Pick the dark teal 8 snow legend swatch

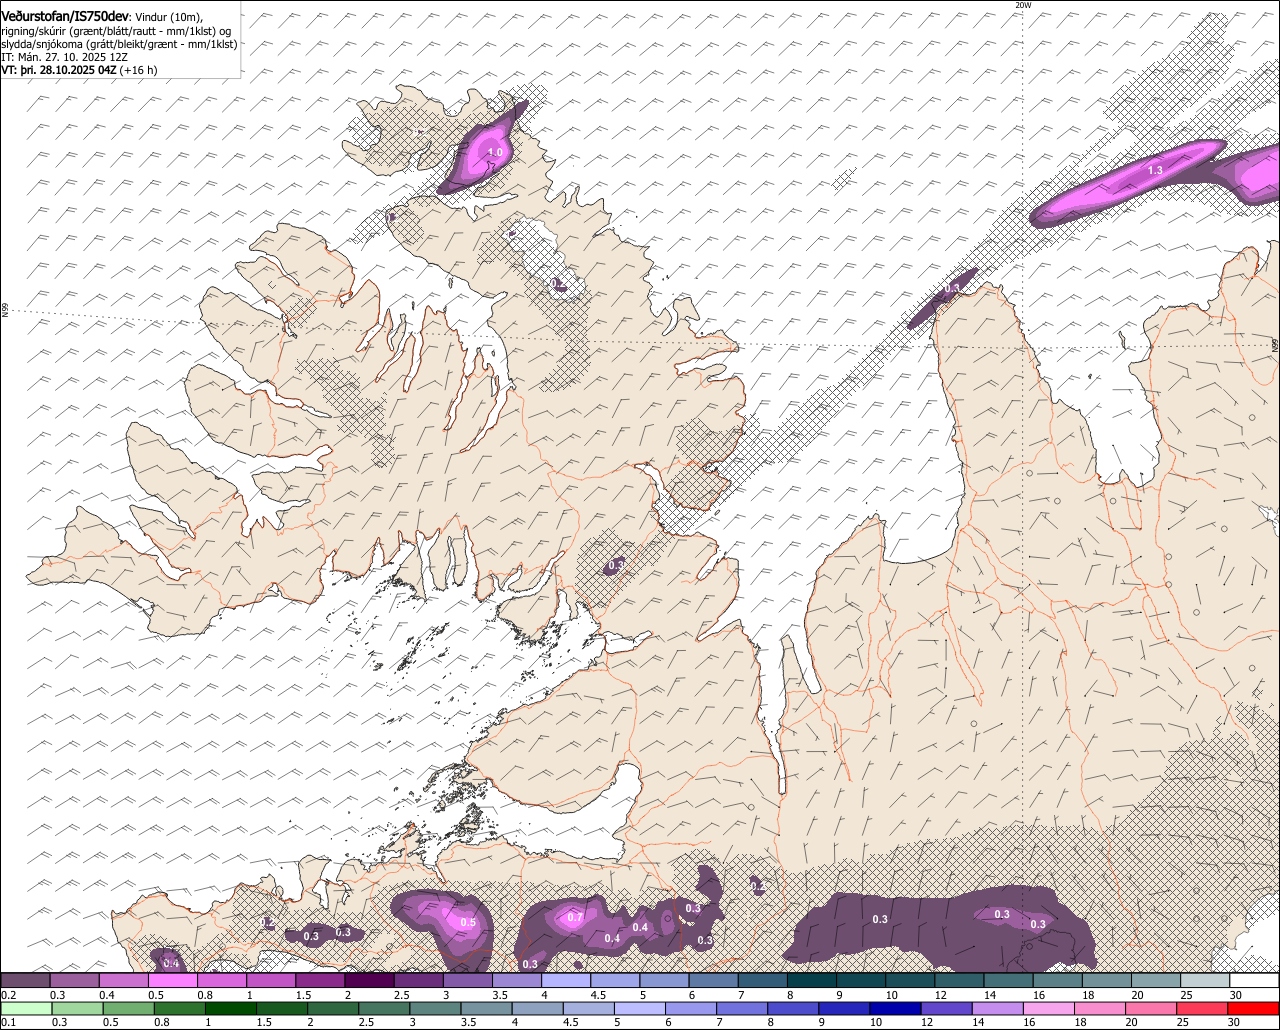point(812,980)
